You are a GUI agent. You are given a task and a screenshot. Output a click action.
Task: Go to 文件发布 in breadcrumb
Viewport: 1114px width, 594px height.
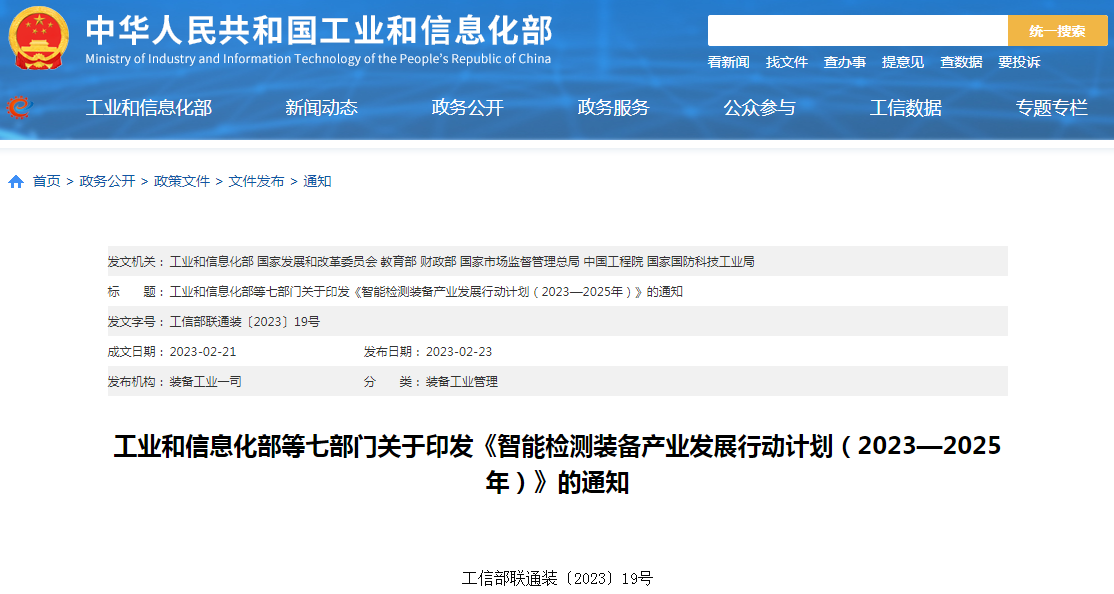coord(256,182)
